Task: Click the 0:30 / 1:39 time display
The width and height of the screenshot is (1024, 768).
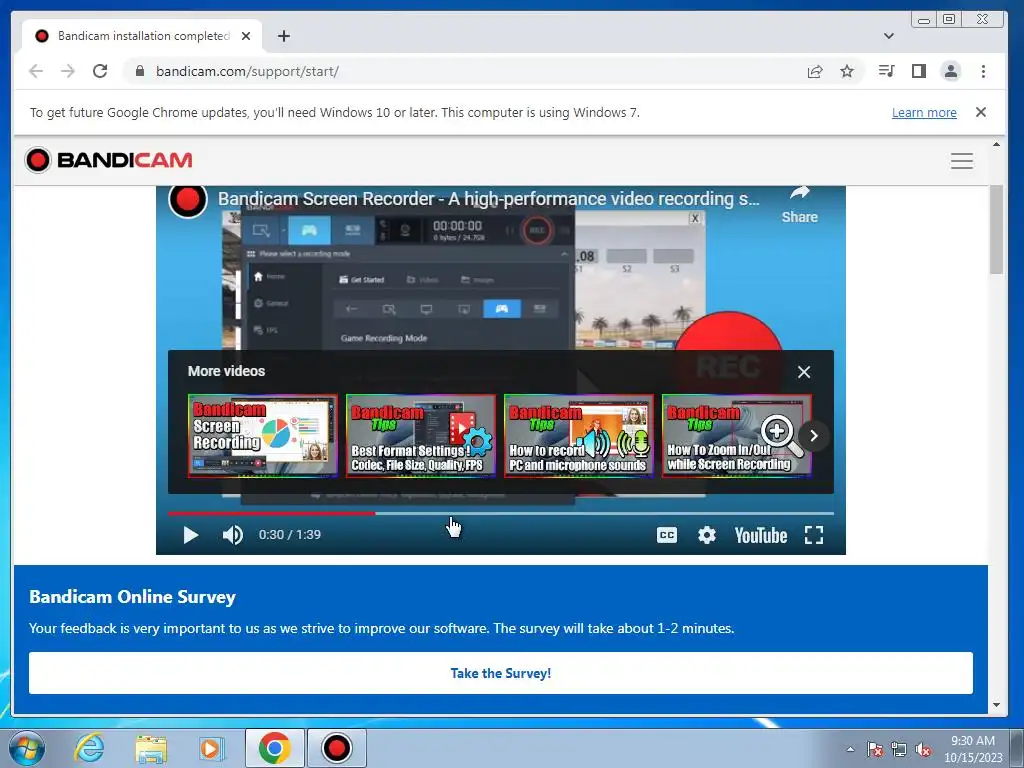Action: 289,535
